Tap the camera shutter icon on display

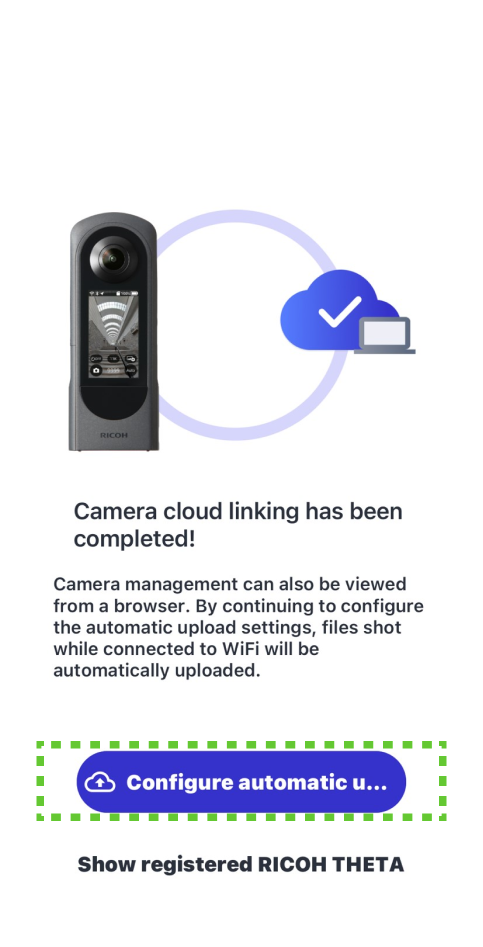[x=96, y=370]
